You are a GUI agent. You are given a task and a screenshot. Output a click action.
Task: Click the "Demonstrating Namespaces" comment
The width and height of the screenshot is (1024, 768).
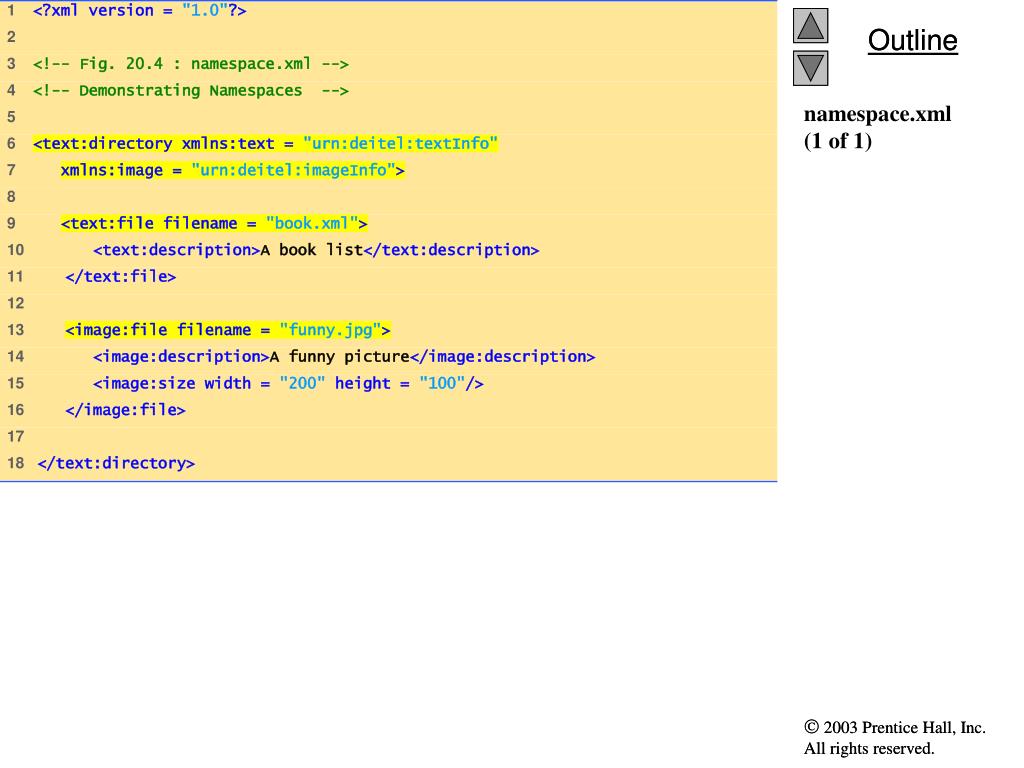coord(191,91)
